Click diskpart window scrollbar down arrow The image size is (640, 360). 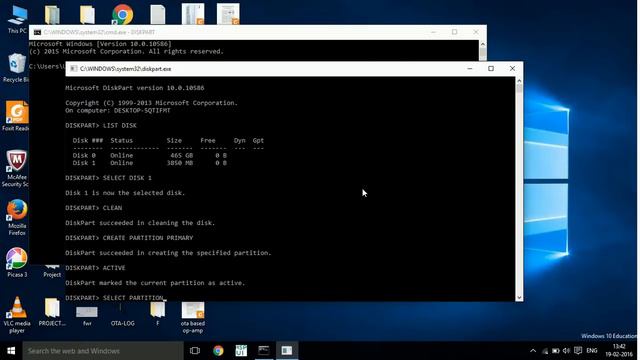click(519, 298)
